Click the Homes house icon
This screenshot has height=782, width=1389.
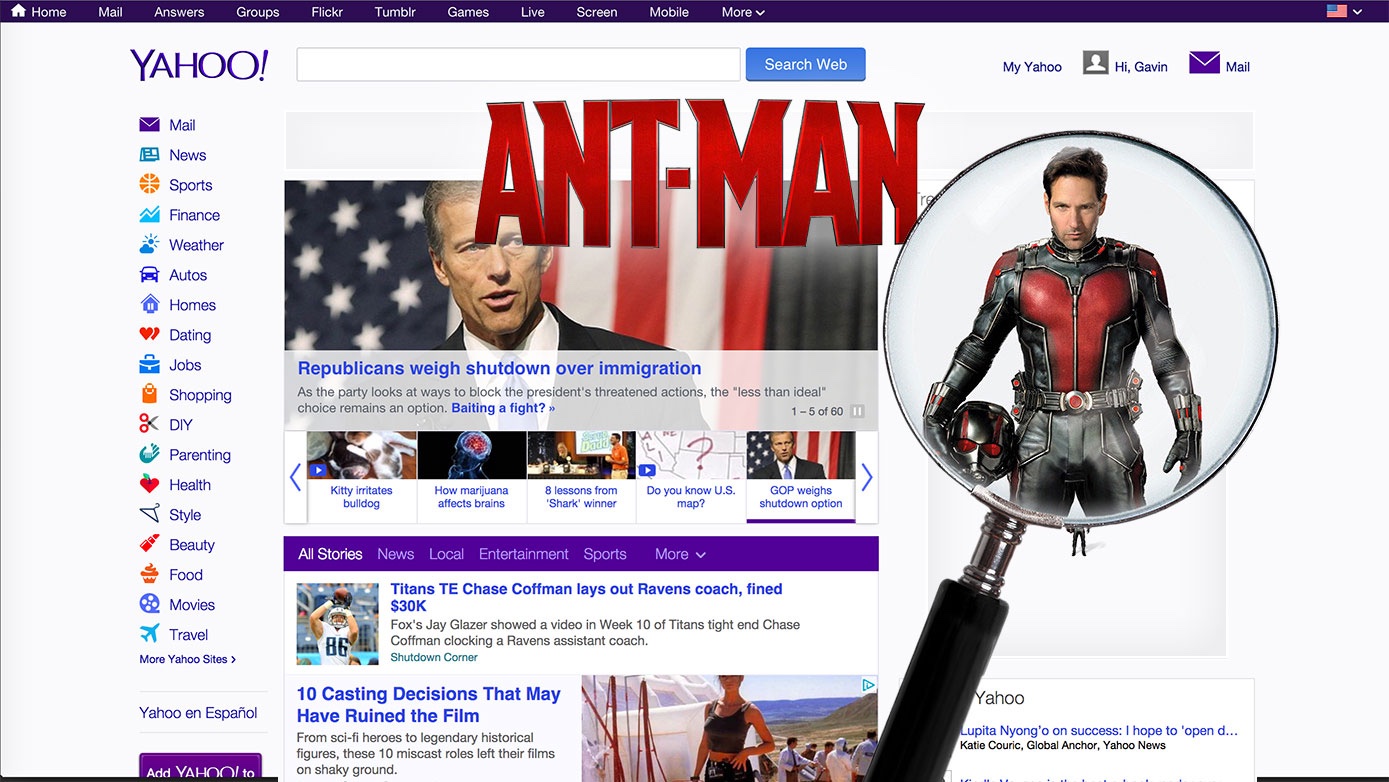149,304
